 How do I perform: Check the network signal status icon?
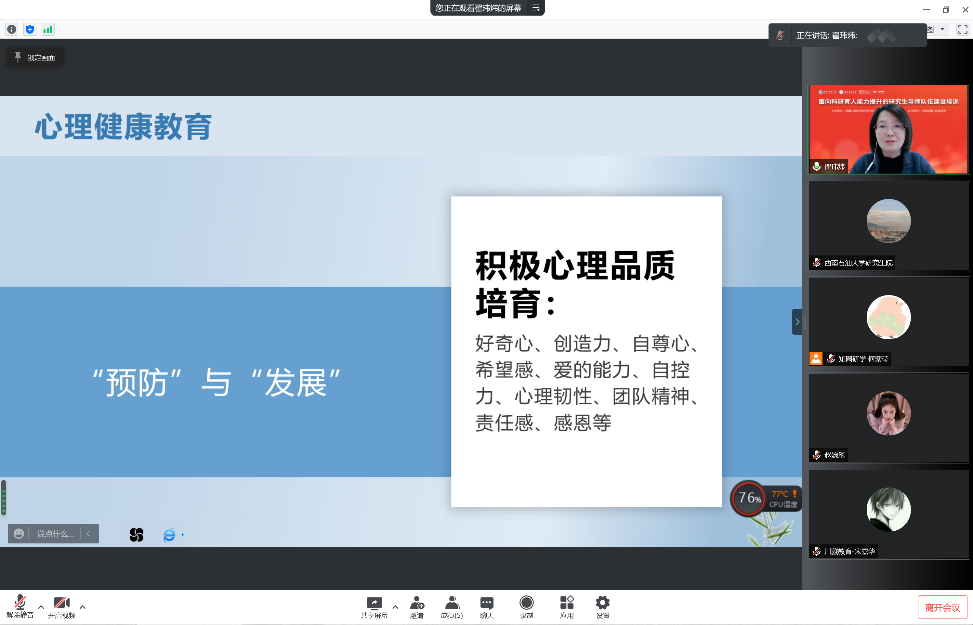tap(48, 30)
